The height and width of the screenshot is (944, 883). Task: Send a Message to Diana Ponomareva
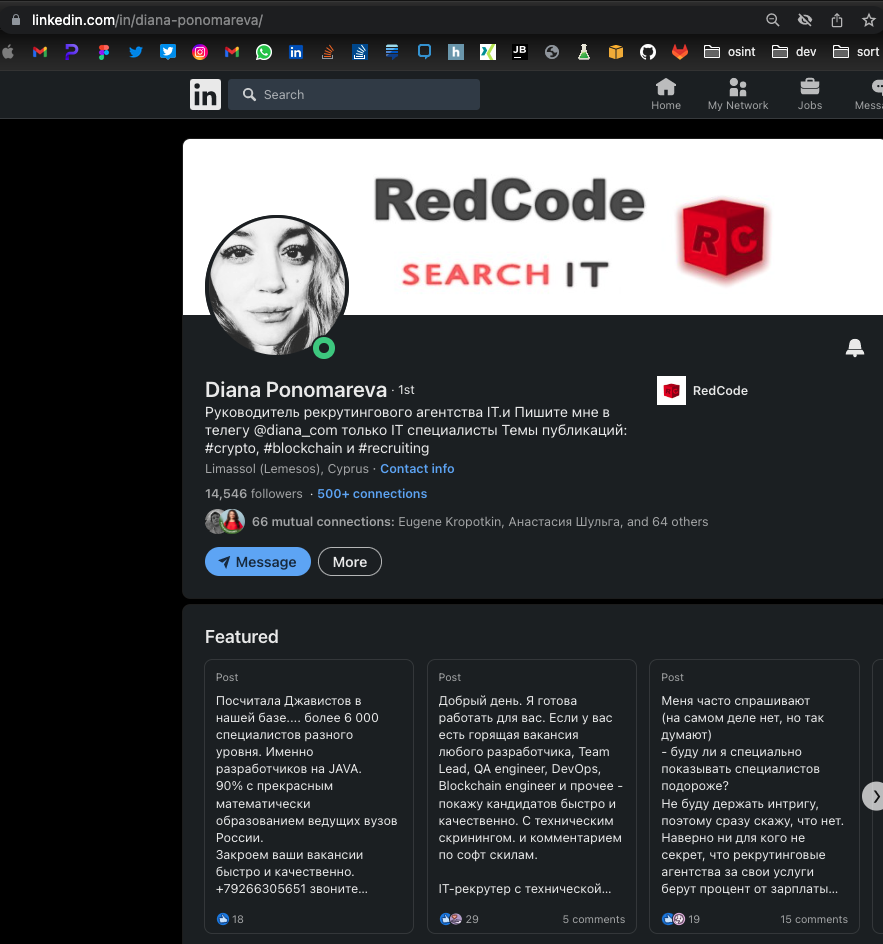point(258,562)
